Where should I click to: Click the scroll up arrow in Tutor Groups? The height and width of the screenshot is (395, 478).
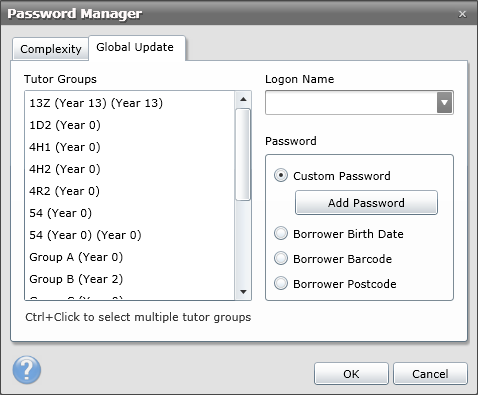[x=243, y=99]
